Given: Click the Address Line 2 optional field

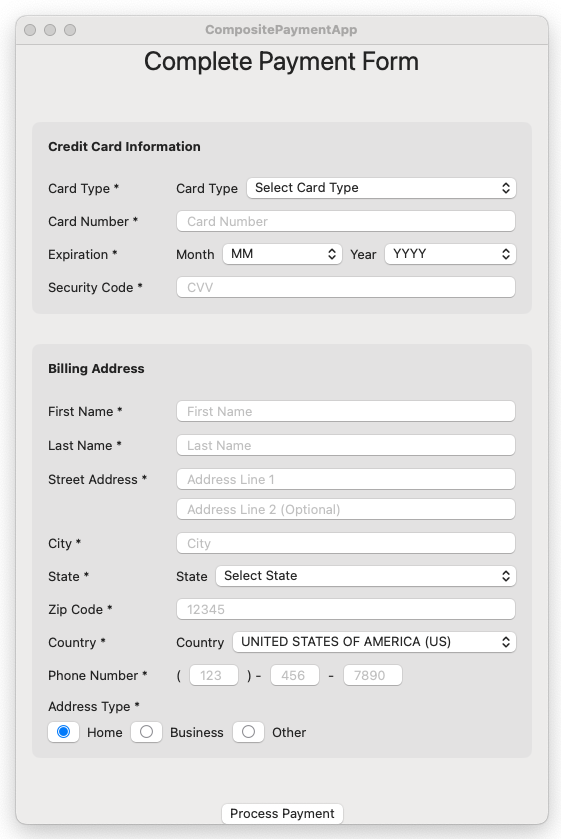Looking at the screenshot, I should (346, 509).
